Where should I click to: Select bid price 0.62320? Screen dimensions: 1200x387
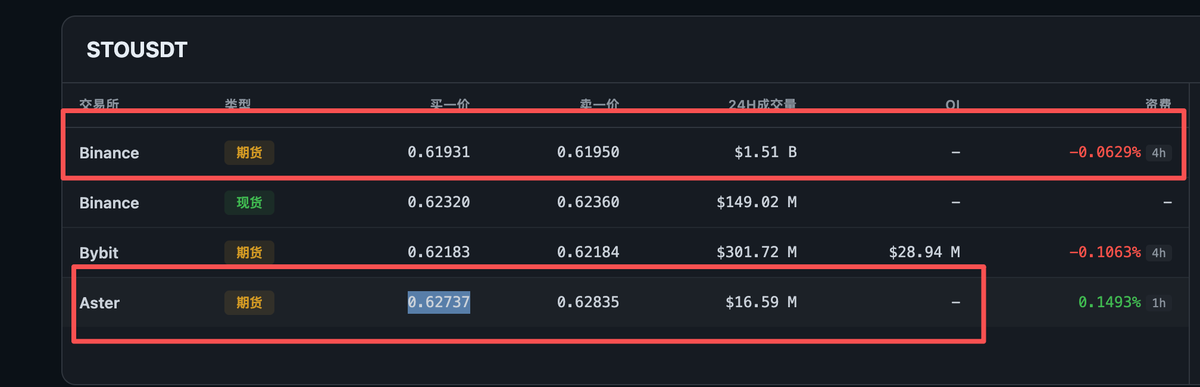tap(438, 203)
